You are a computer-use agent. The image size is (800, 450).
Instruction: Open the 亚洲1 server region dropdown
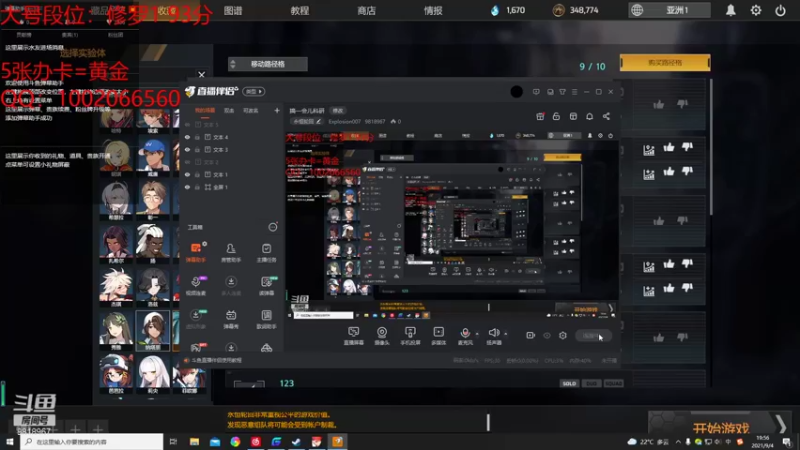[x=670, y=10]
